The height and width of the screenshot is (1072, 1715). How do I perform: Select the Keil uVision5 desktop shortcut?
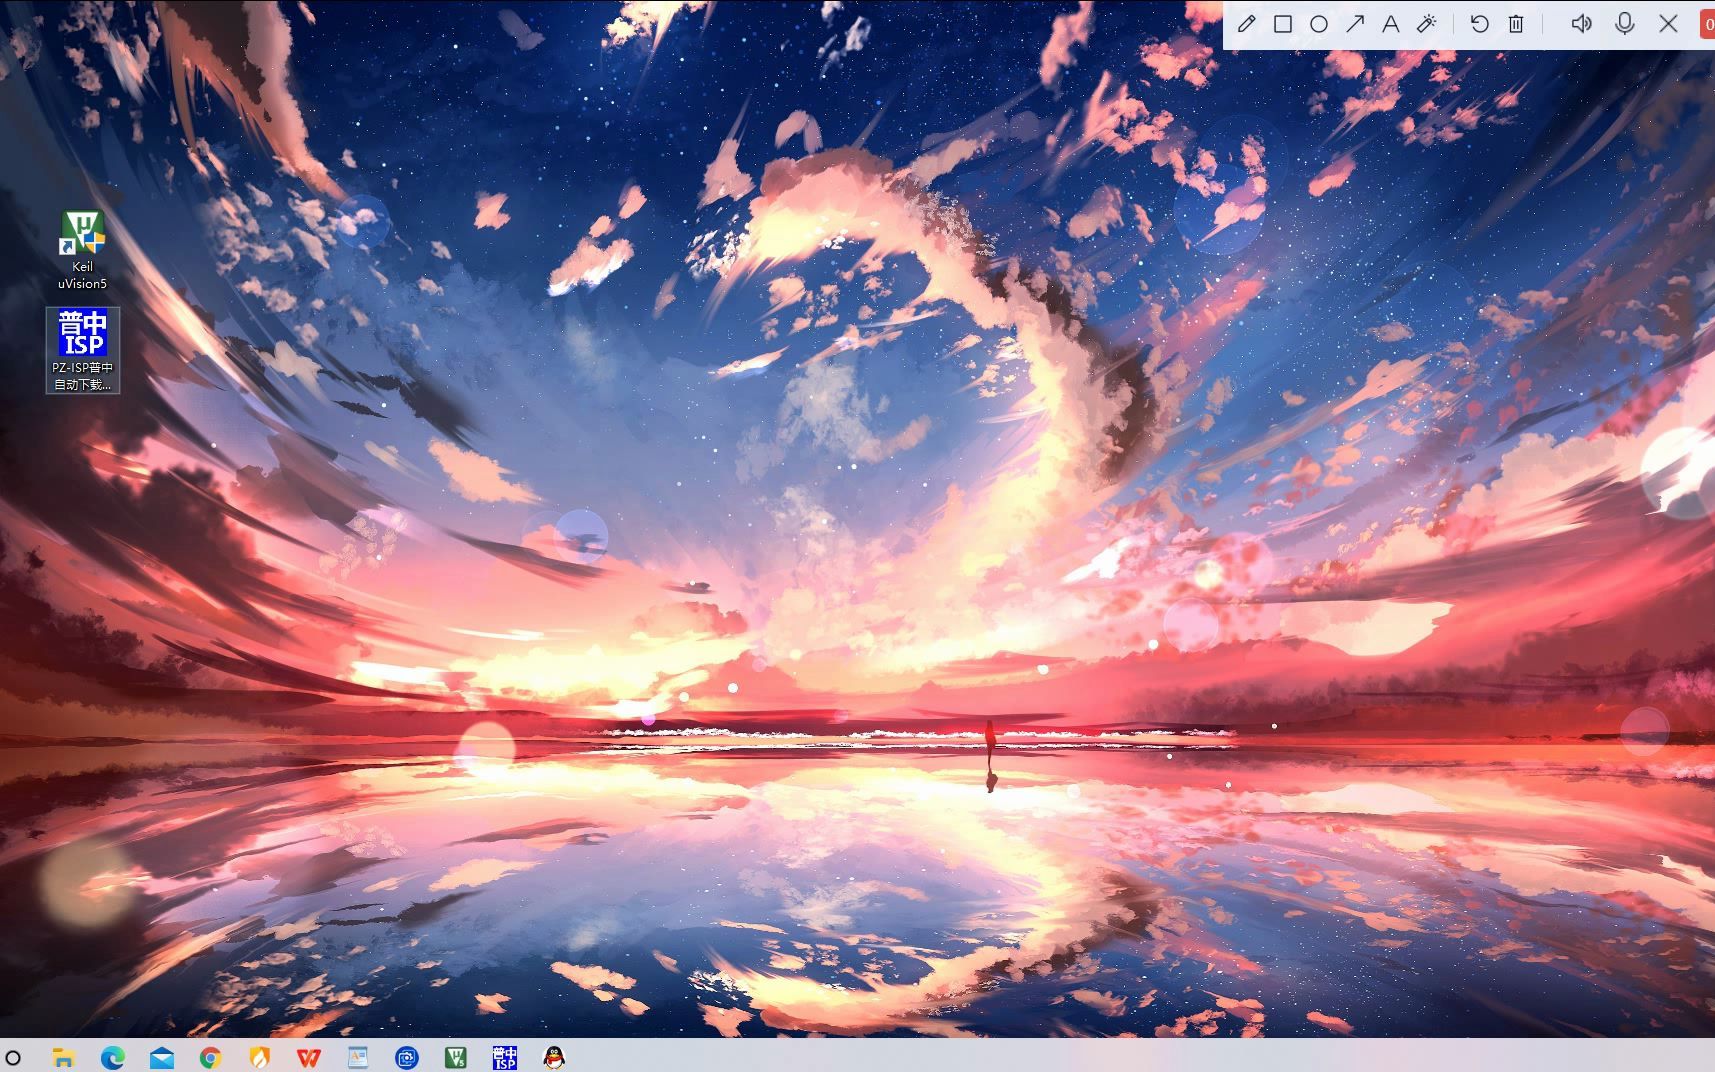click(82, 251)
